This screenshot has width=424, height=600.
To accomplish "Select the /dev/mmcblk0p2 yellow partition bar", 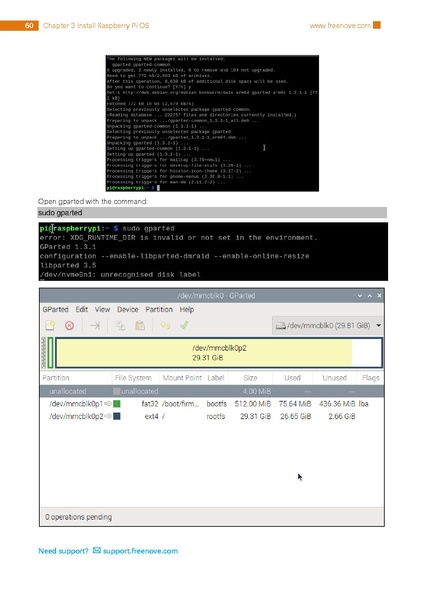I will (219, 353).
